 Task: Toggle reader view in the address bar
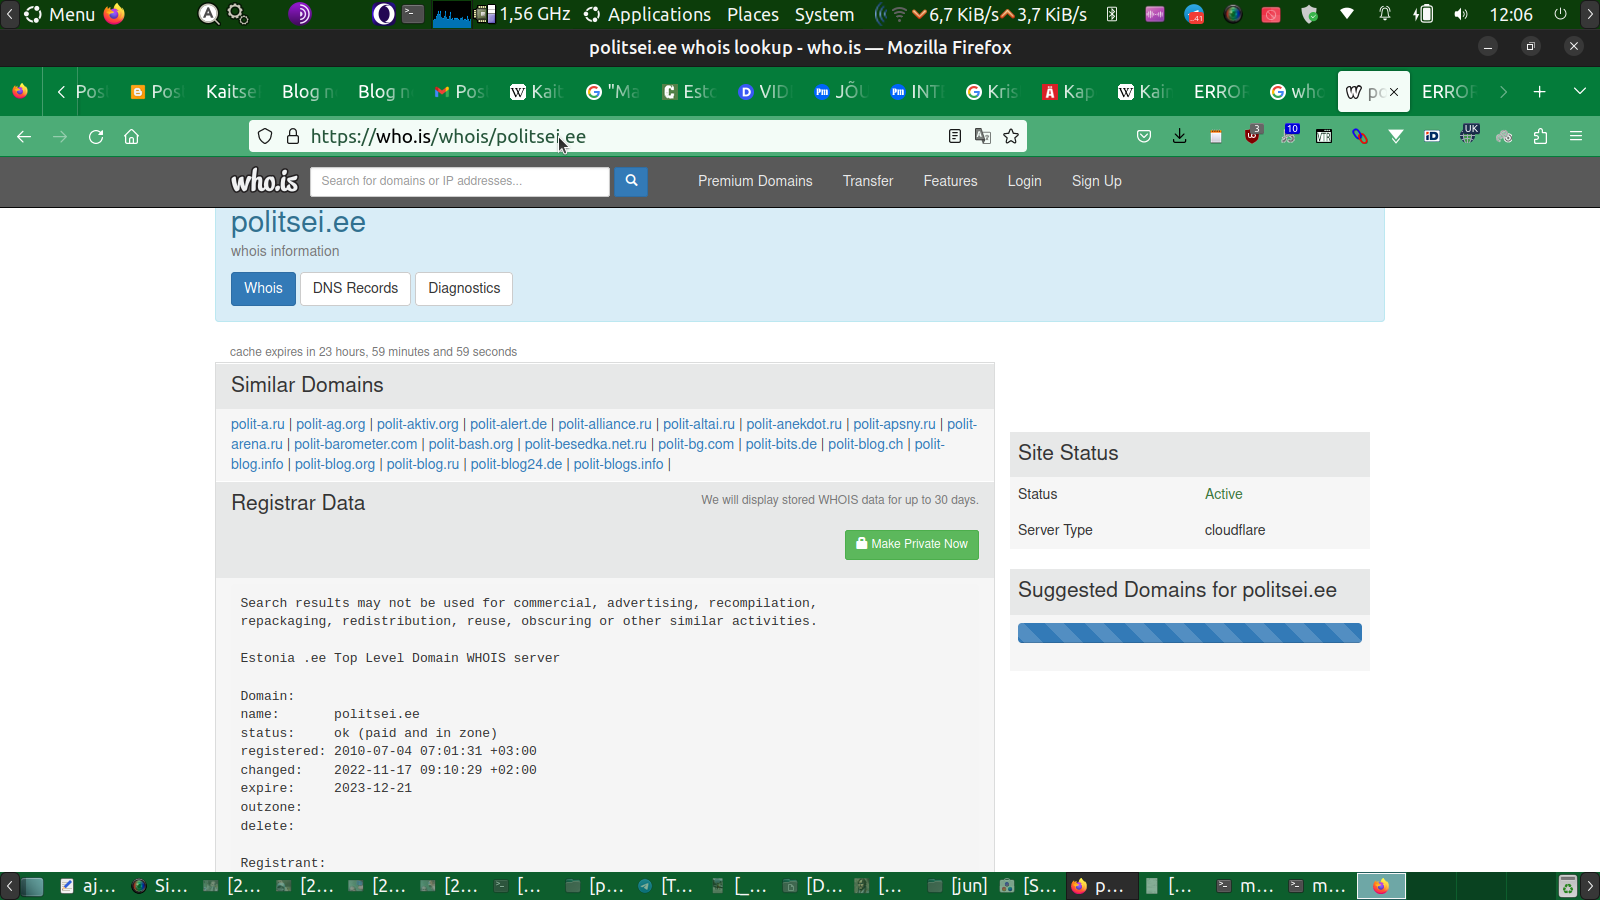(955, 136)
